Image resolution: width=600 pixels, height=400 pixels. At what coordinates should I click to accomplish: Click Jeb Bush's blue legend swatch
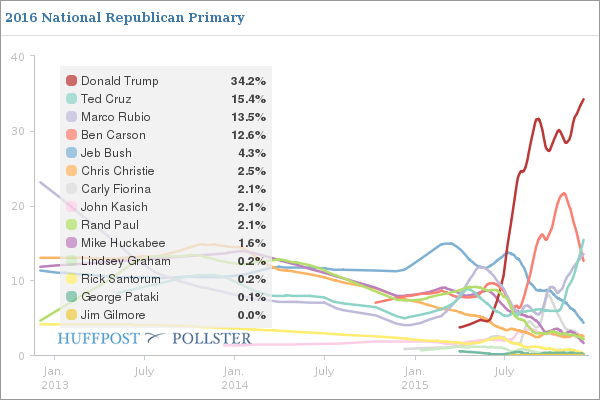click(71, 153)
